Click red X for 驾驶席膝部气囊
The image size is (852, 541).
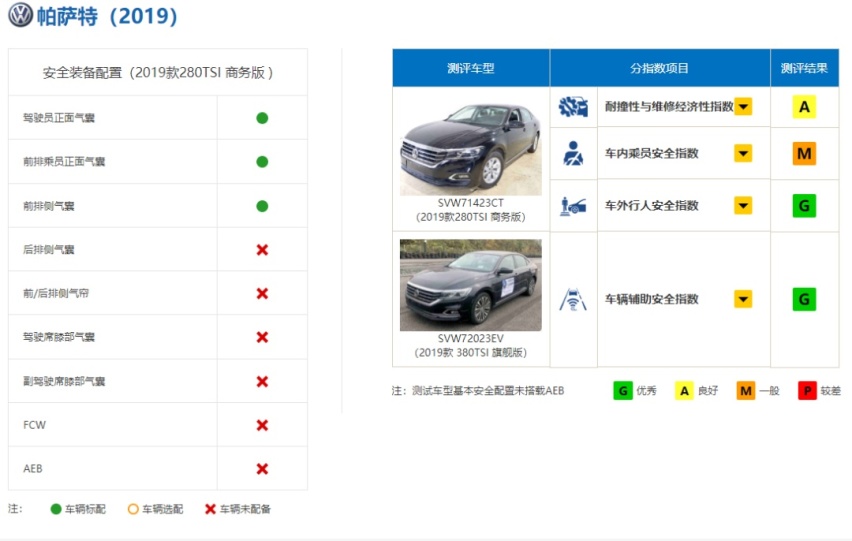(x=262, y=337)
